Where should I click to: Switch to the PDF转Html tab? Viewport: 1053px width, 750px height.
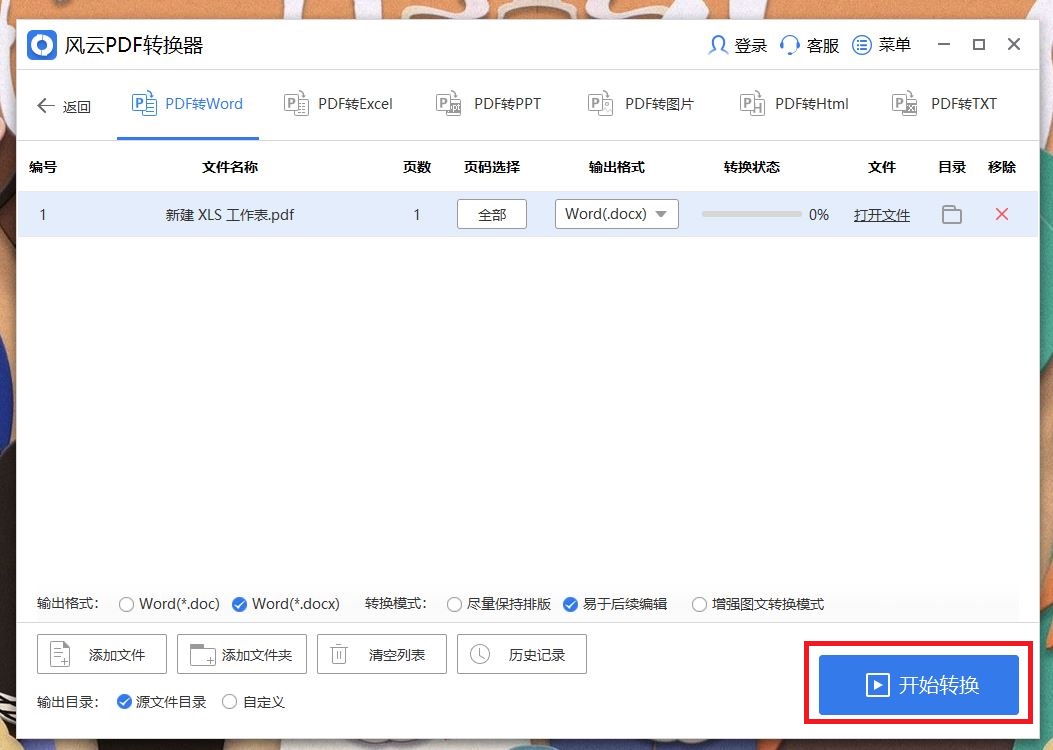[794, 104]
